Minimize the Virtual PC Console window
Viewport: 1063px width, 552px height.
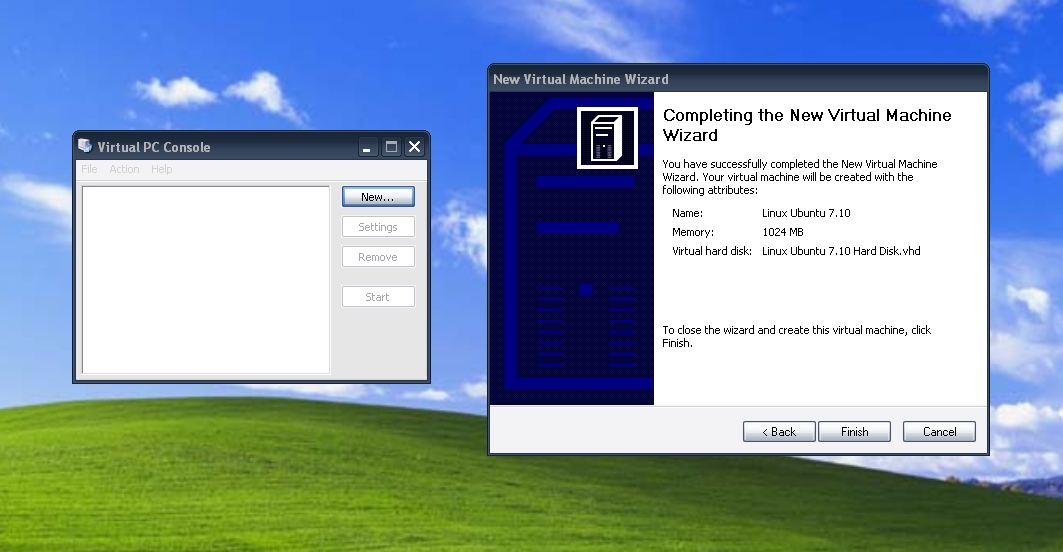pyautogui.click(x=367, y=146)
